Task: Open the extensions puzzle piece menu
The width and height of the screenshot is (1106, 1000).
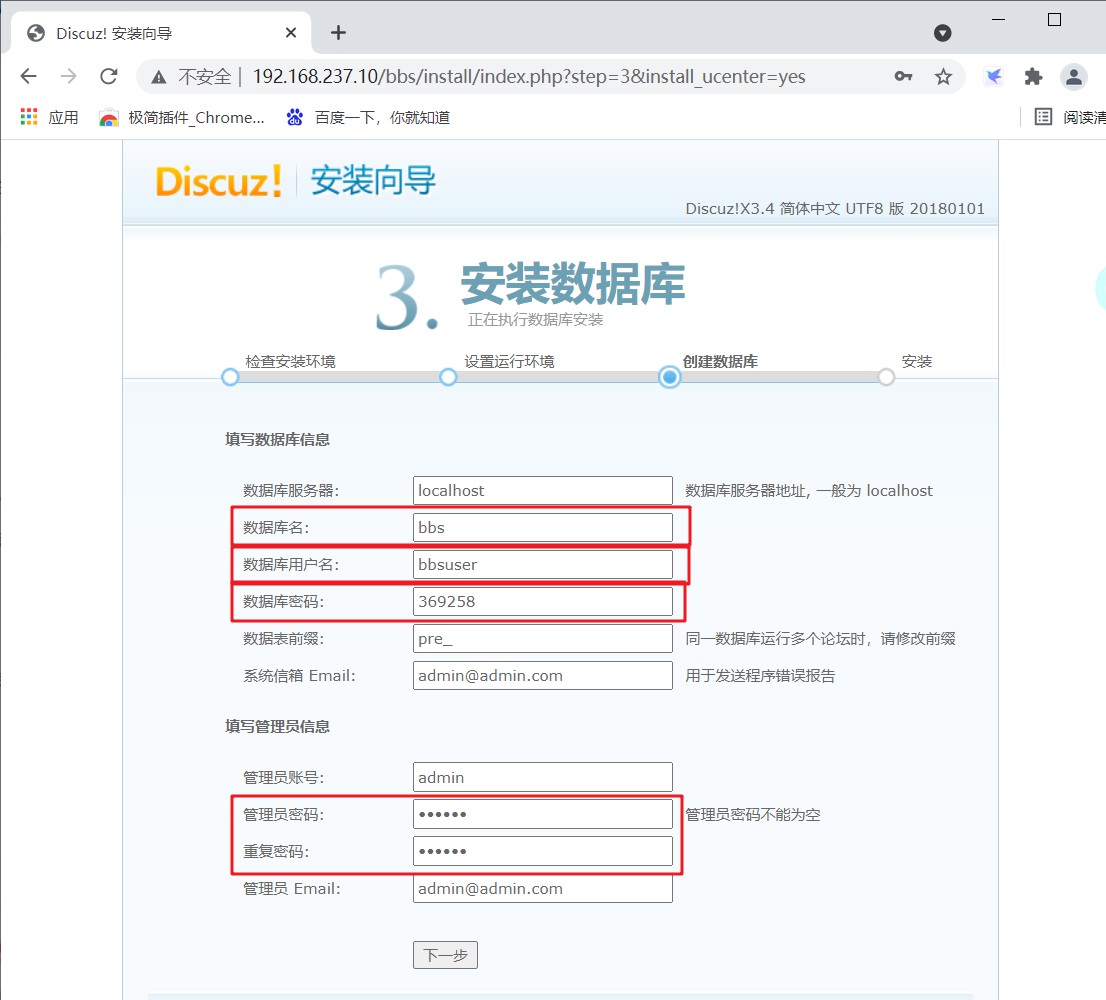Action: [x=1033, y=76]
